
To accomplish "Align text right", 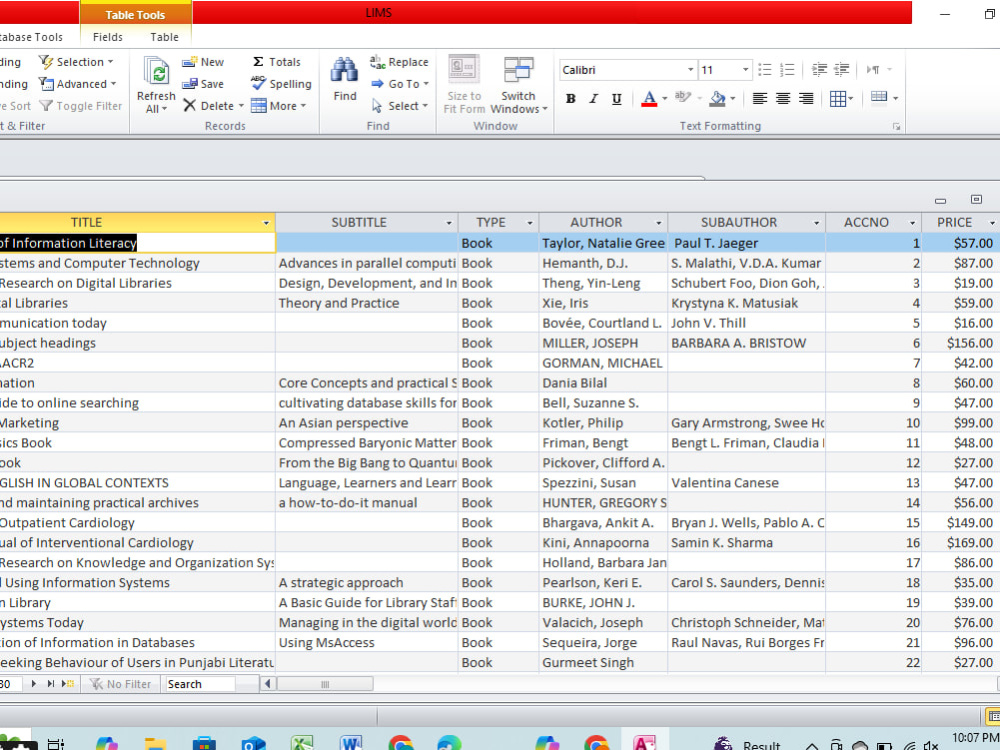I will 806,98.
